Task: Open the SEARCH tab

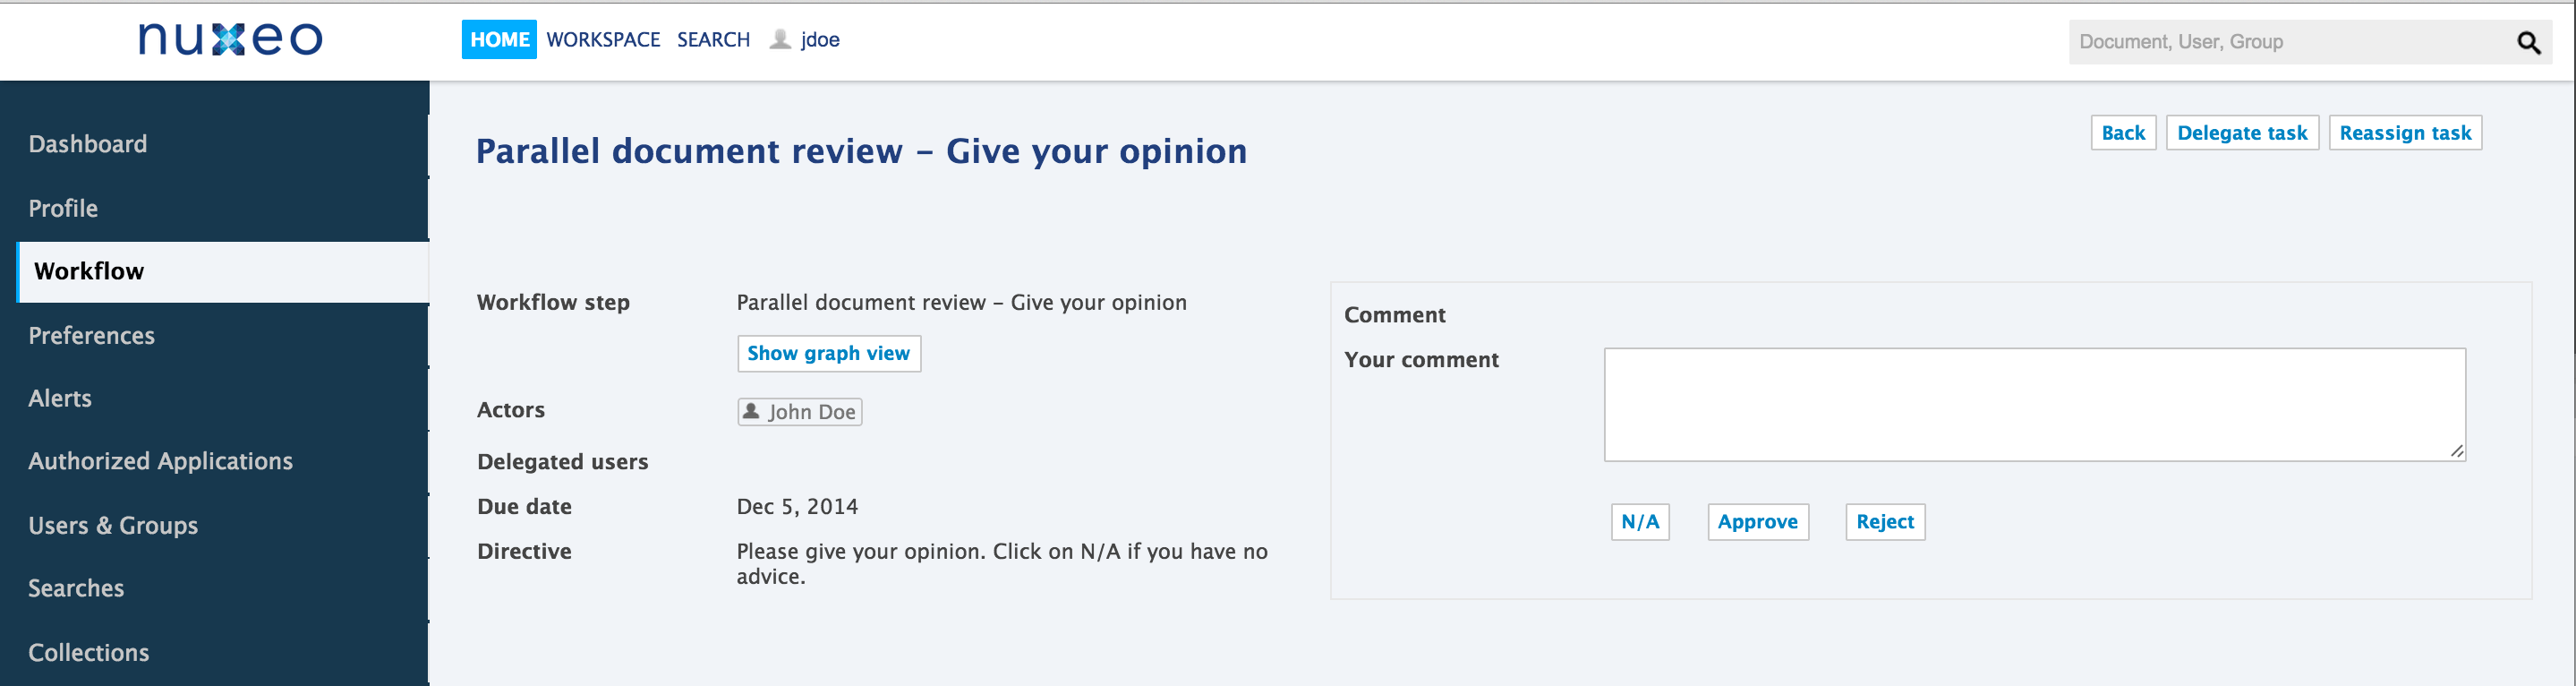Action: (x=713, y=39)
